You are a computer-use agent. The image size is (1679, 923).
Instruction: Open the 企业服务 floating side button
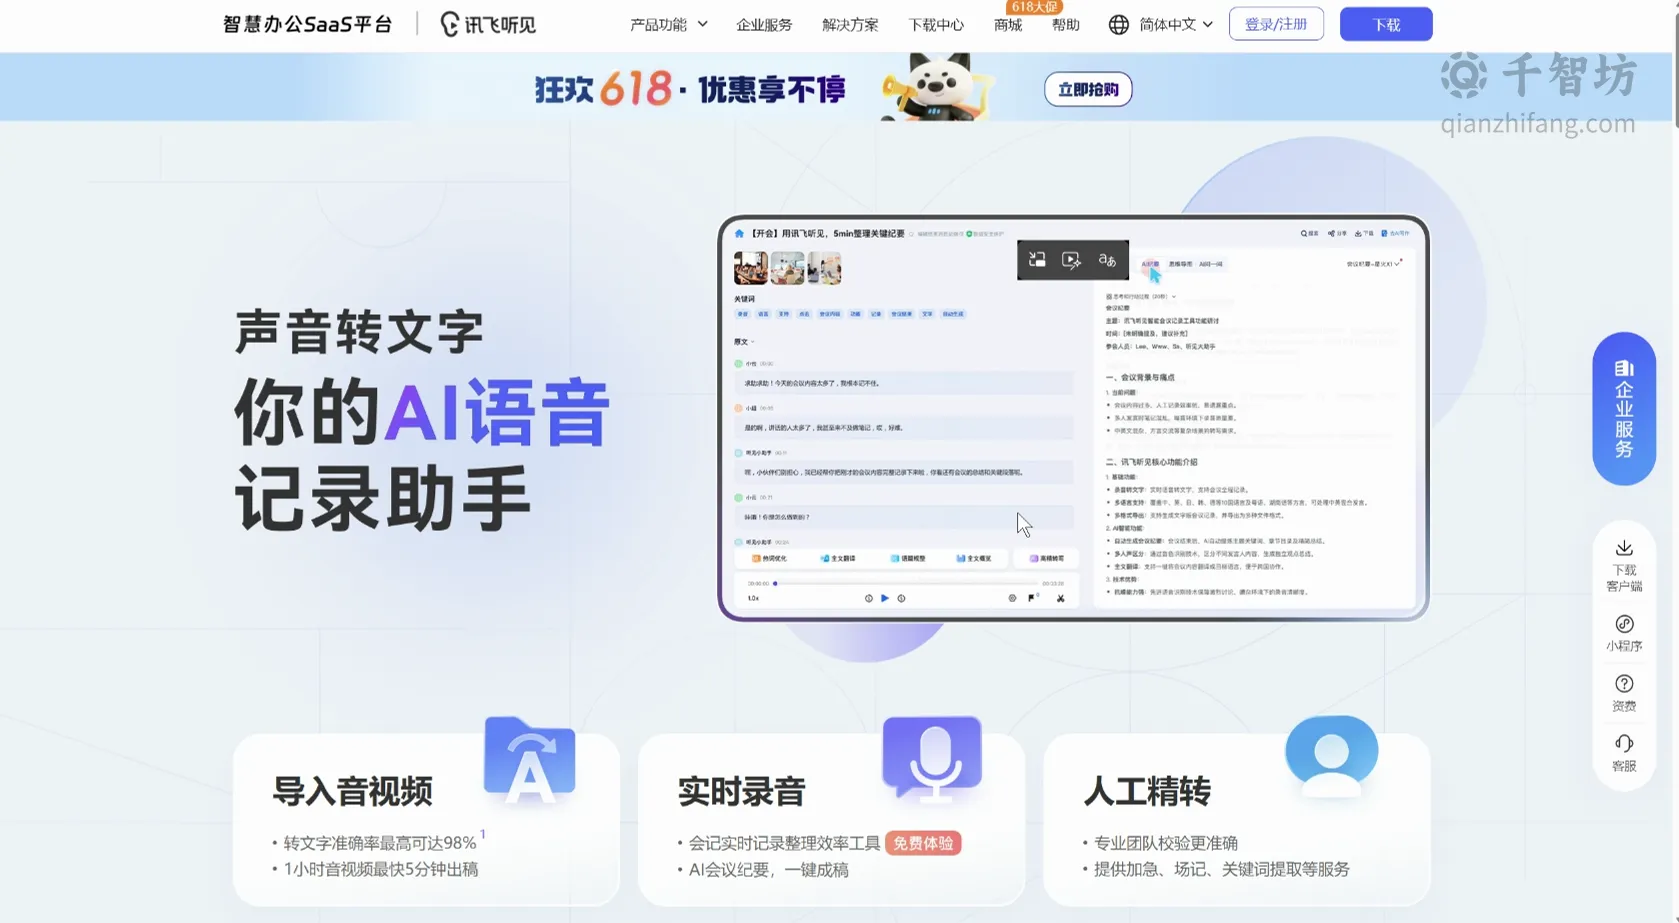coord(1624,408)
